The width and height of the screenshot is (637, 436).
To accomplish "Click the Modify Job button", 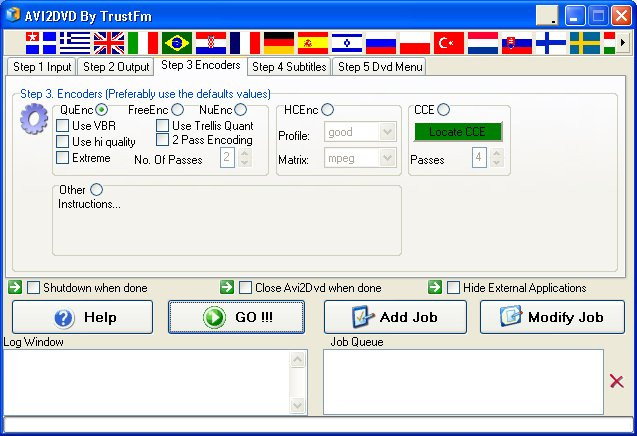I will tap(552, 317).
